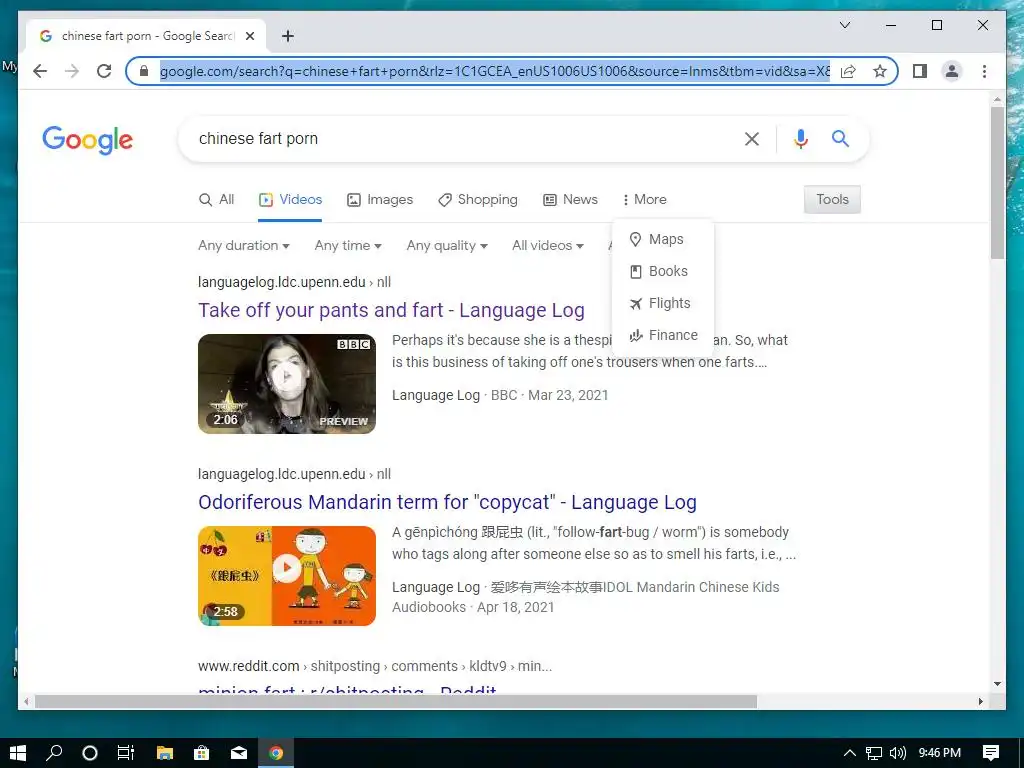This screenshot has height=768, width=1024.
Task: Start voice search with the microphone
Action: point(801,138)
